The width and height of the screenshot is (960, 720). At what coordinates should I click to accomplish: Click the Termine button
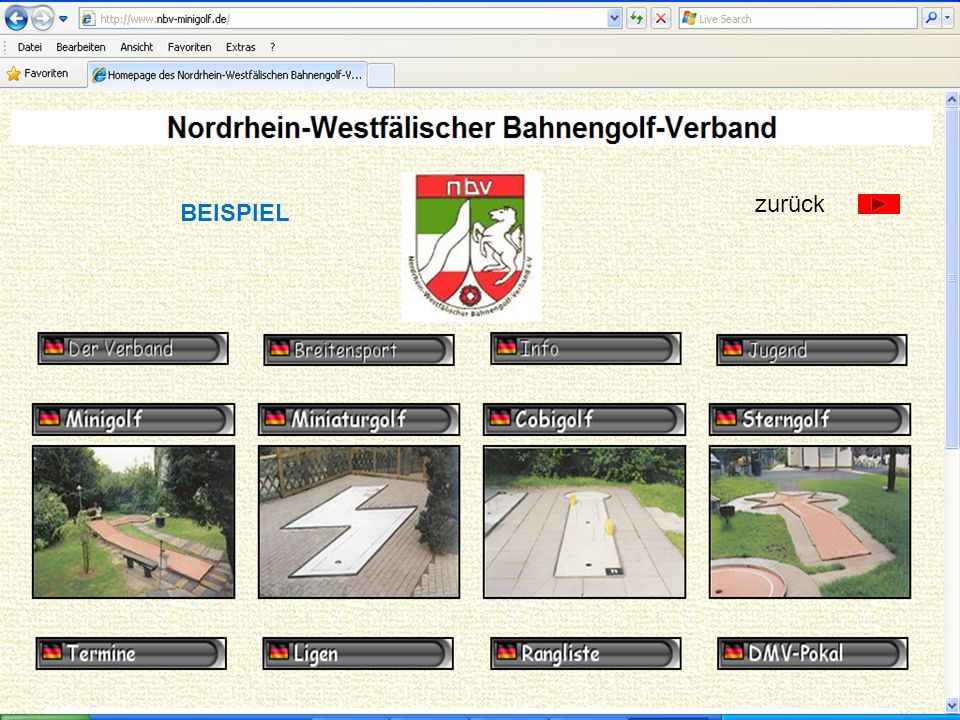pos(131,653)
